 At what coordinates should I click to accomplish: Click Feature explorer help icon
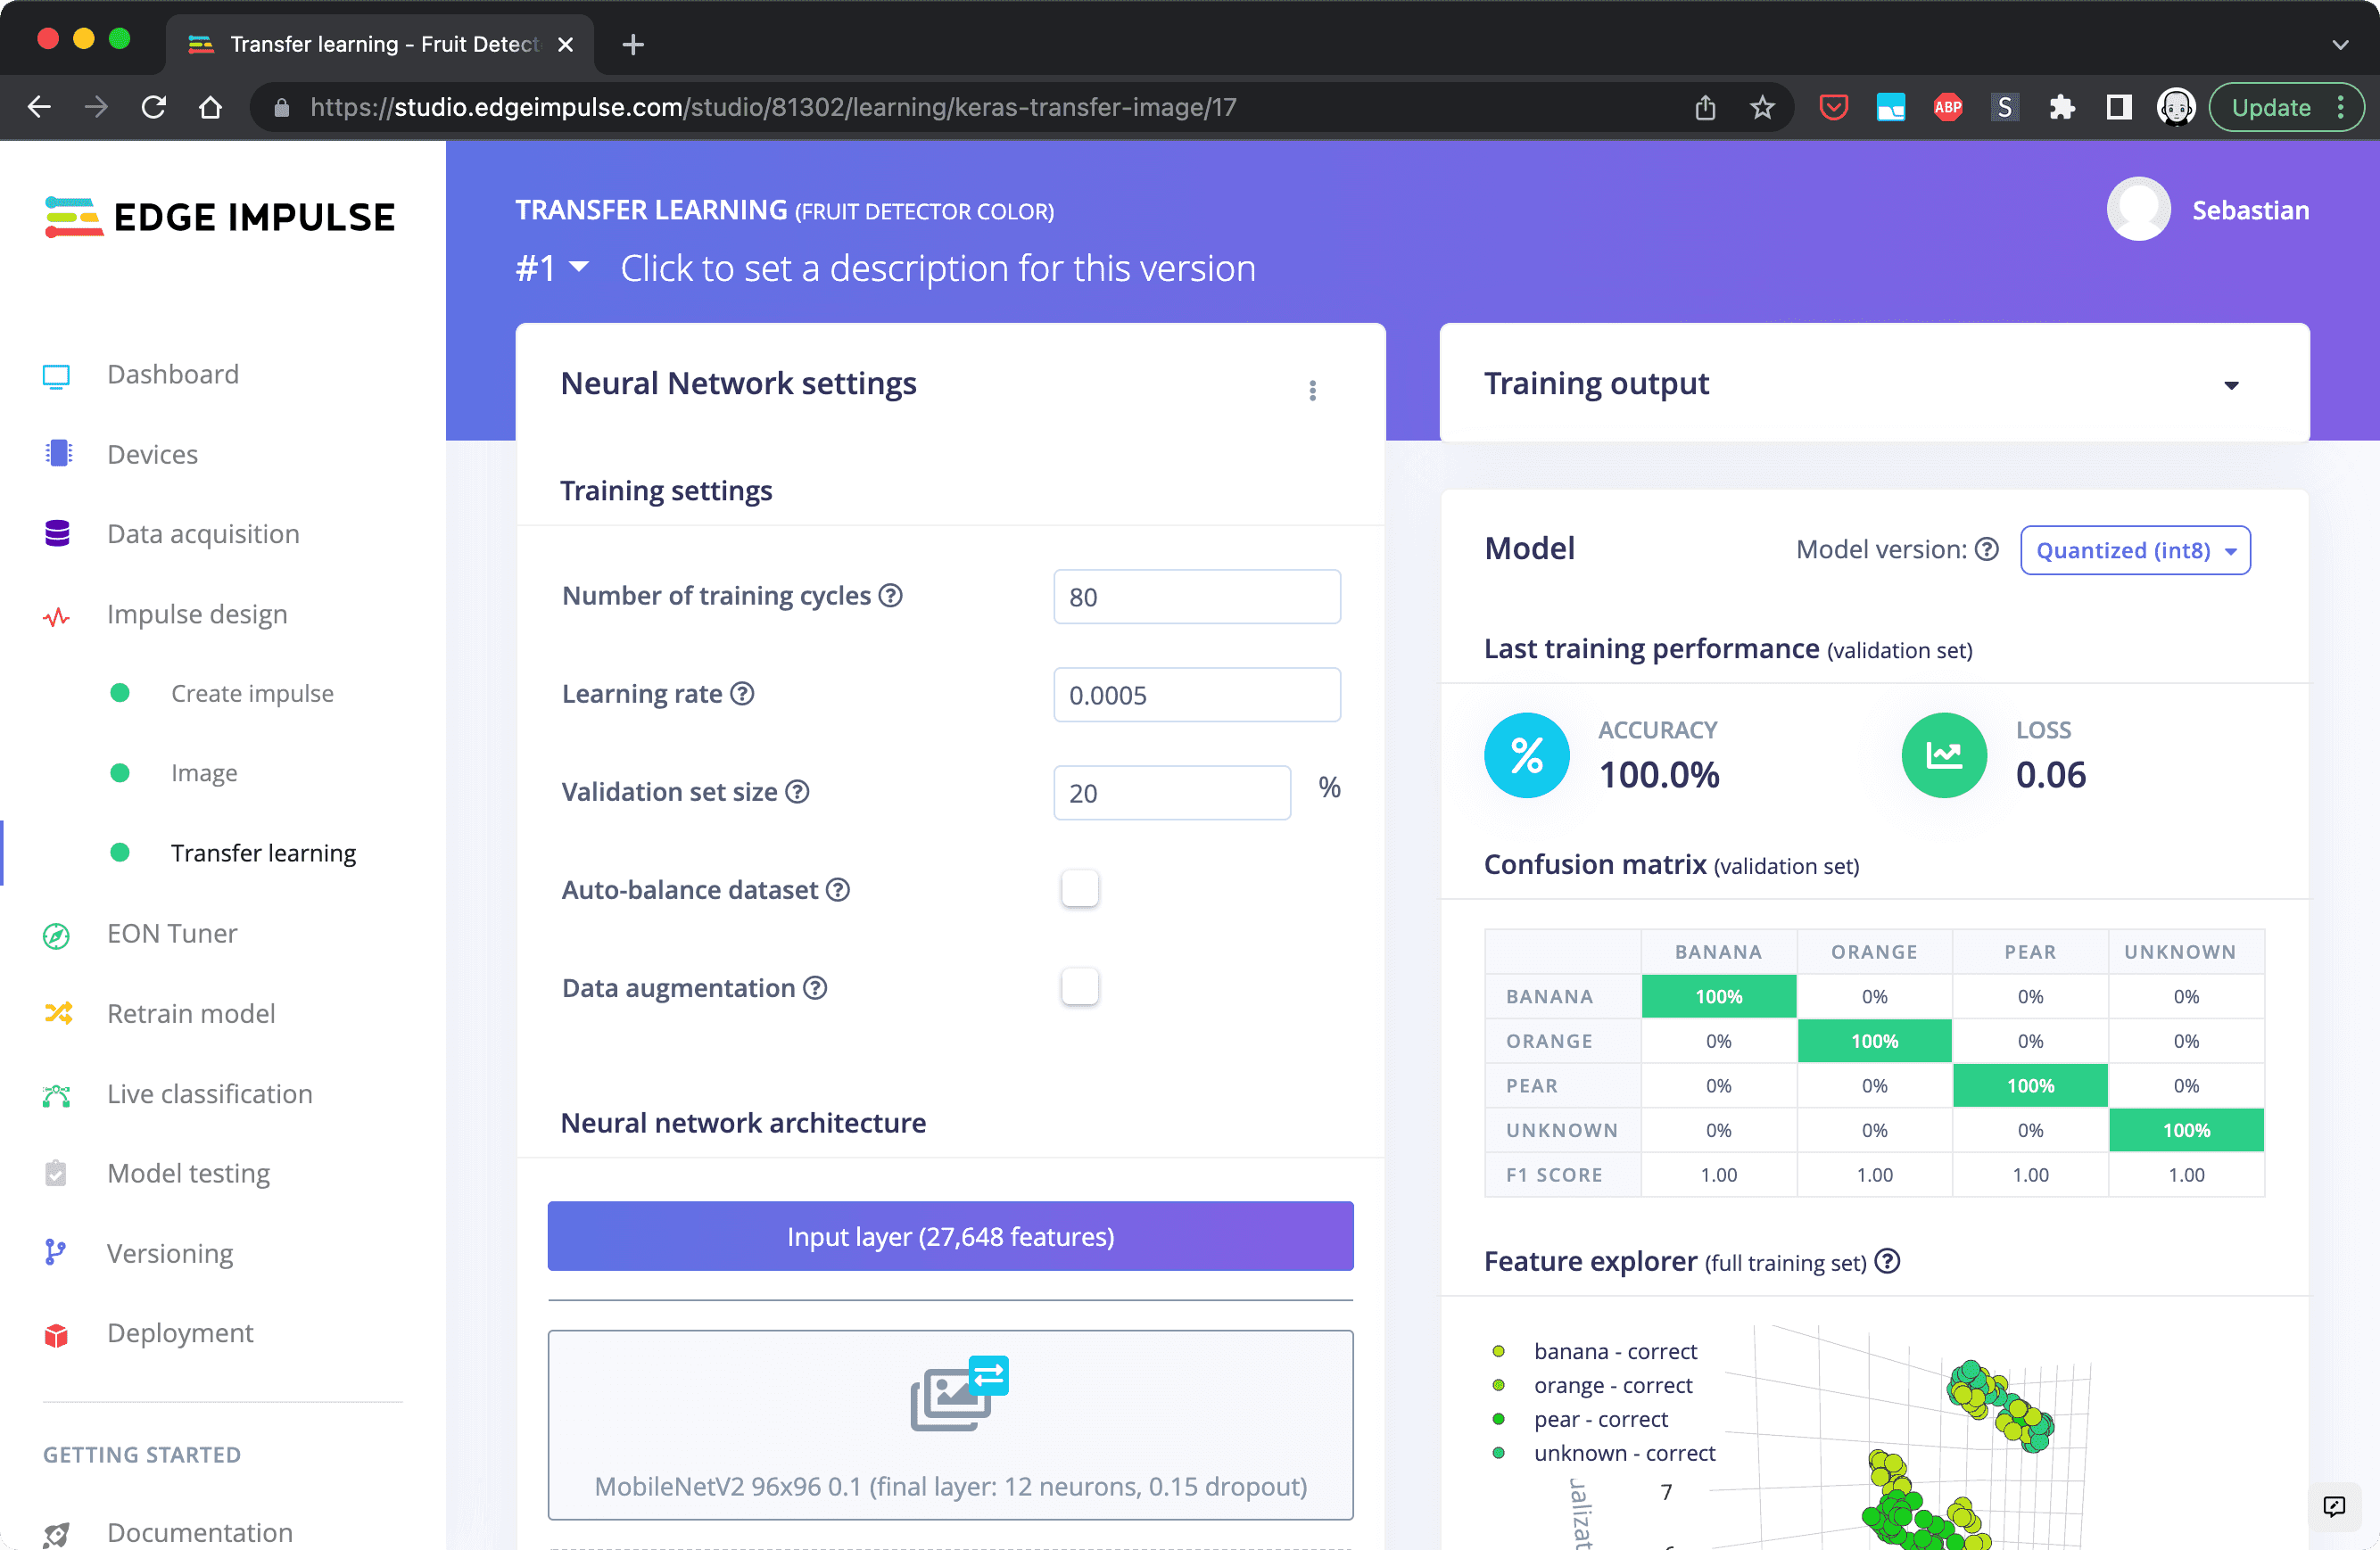point(1887,1262)
